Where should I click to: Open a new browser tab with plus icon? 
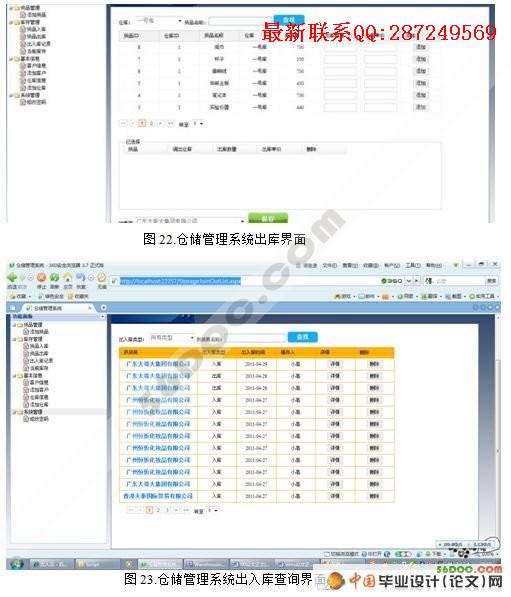[104, 307]
